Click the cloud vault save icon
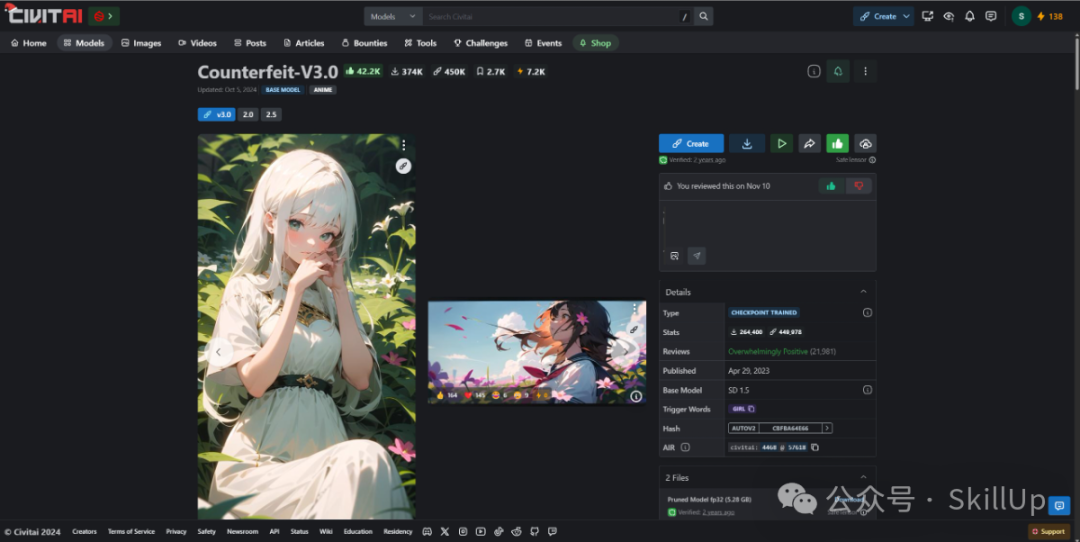1080x542 pixels. tap(865, 143)
